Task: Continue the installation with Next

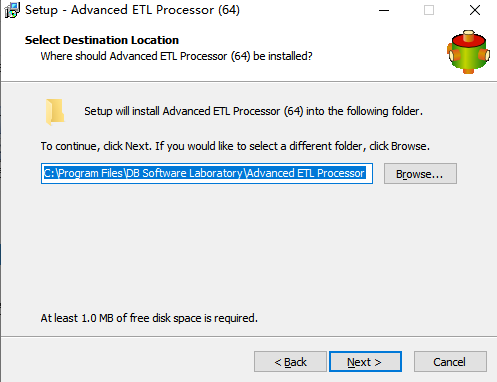Action: click(365, 362)
